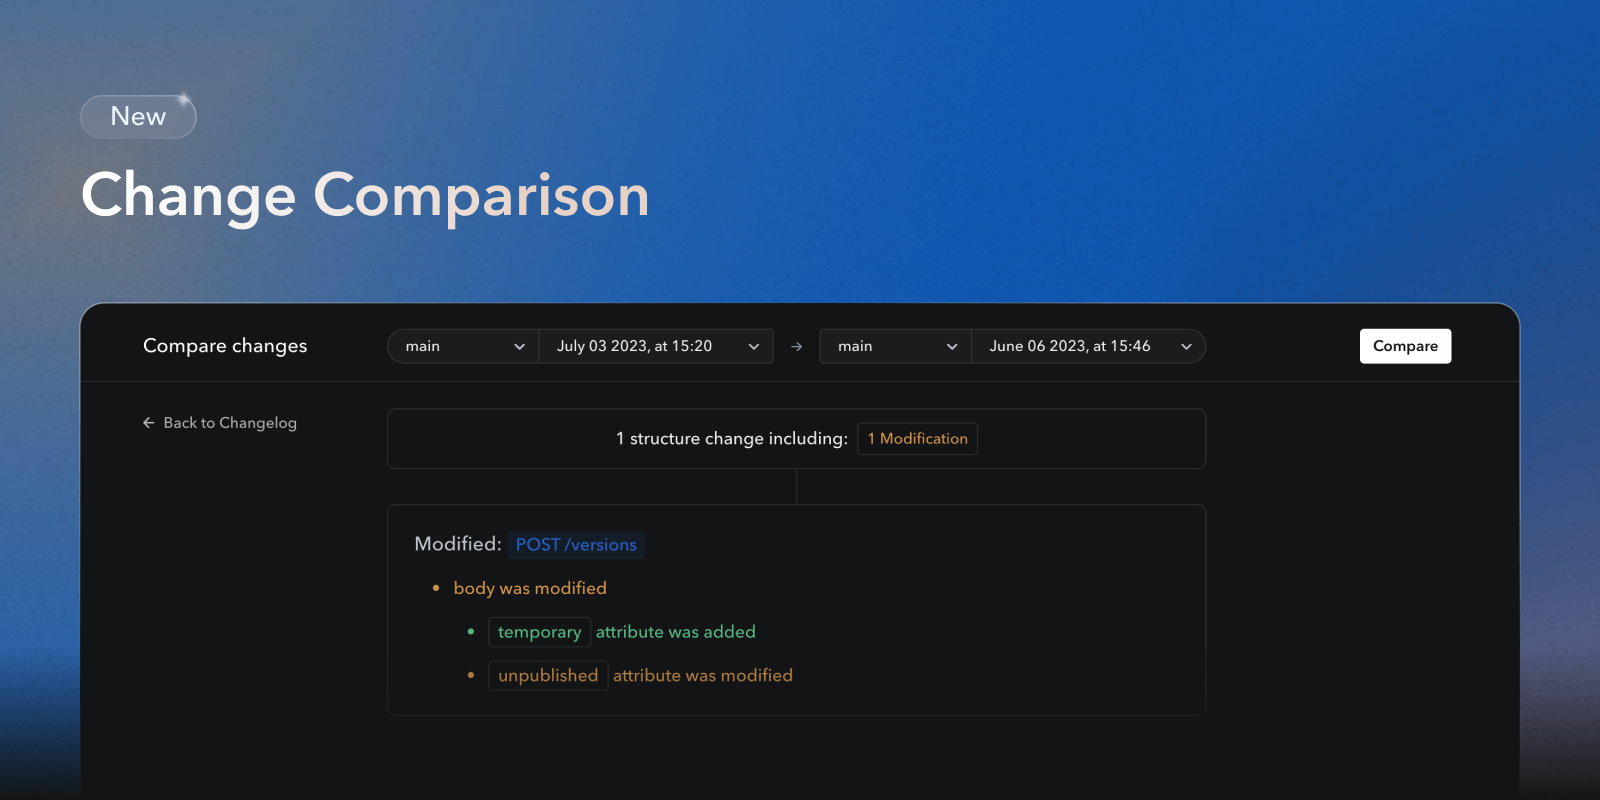Click the chevron next to June 06 2023 date
The image size is (1600, 800).
tap(1186, 347)
